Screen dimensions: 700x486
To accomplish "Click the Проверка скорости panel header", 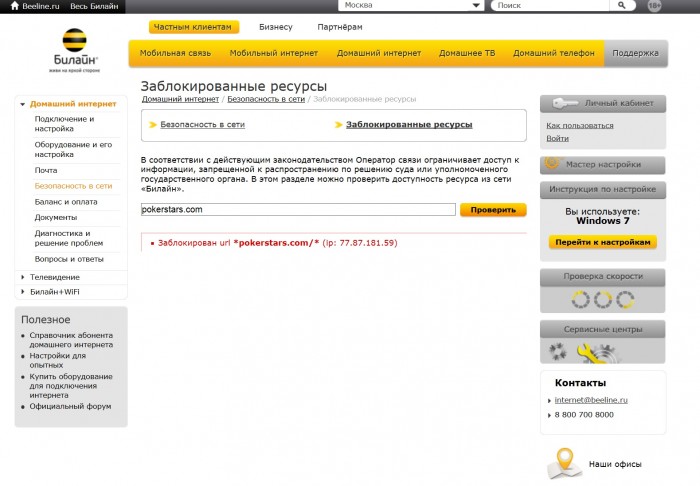I will pyautogui.click(x=603, y=277).
